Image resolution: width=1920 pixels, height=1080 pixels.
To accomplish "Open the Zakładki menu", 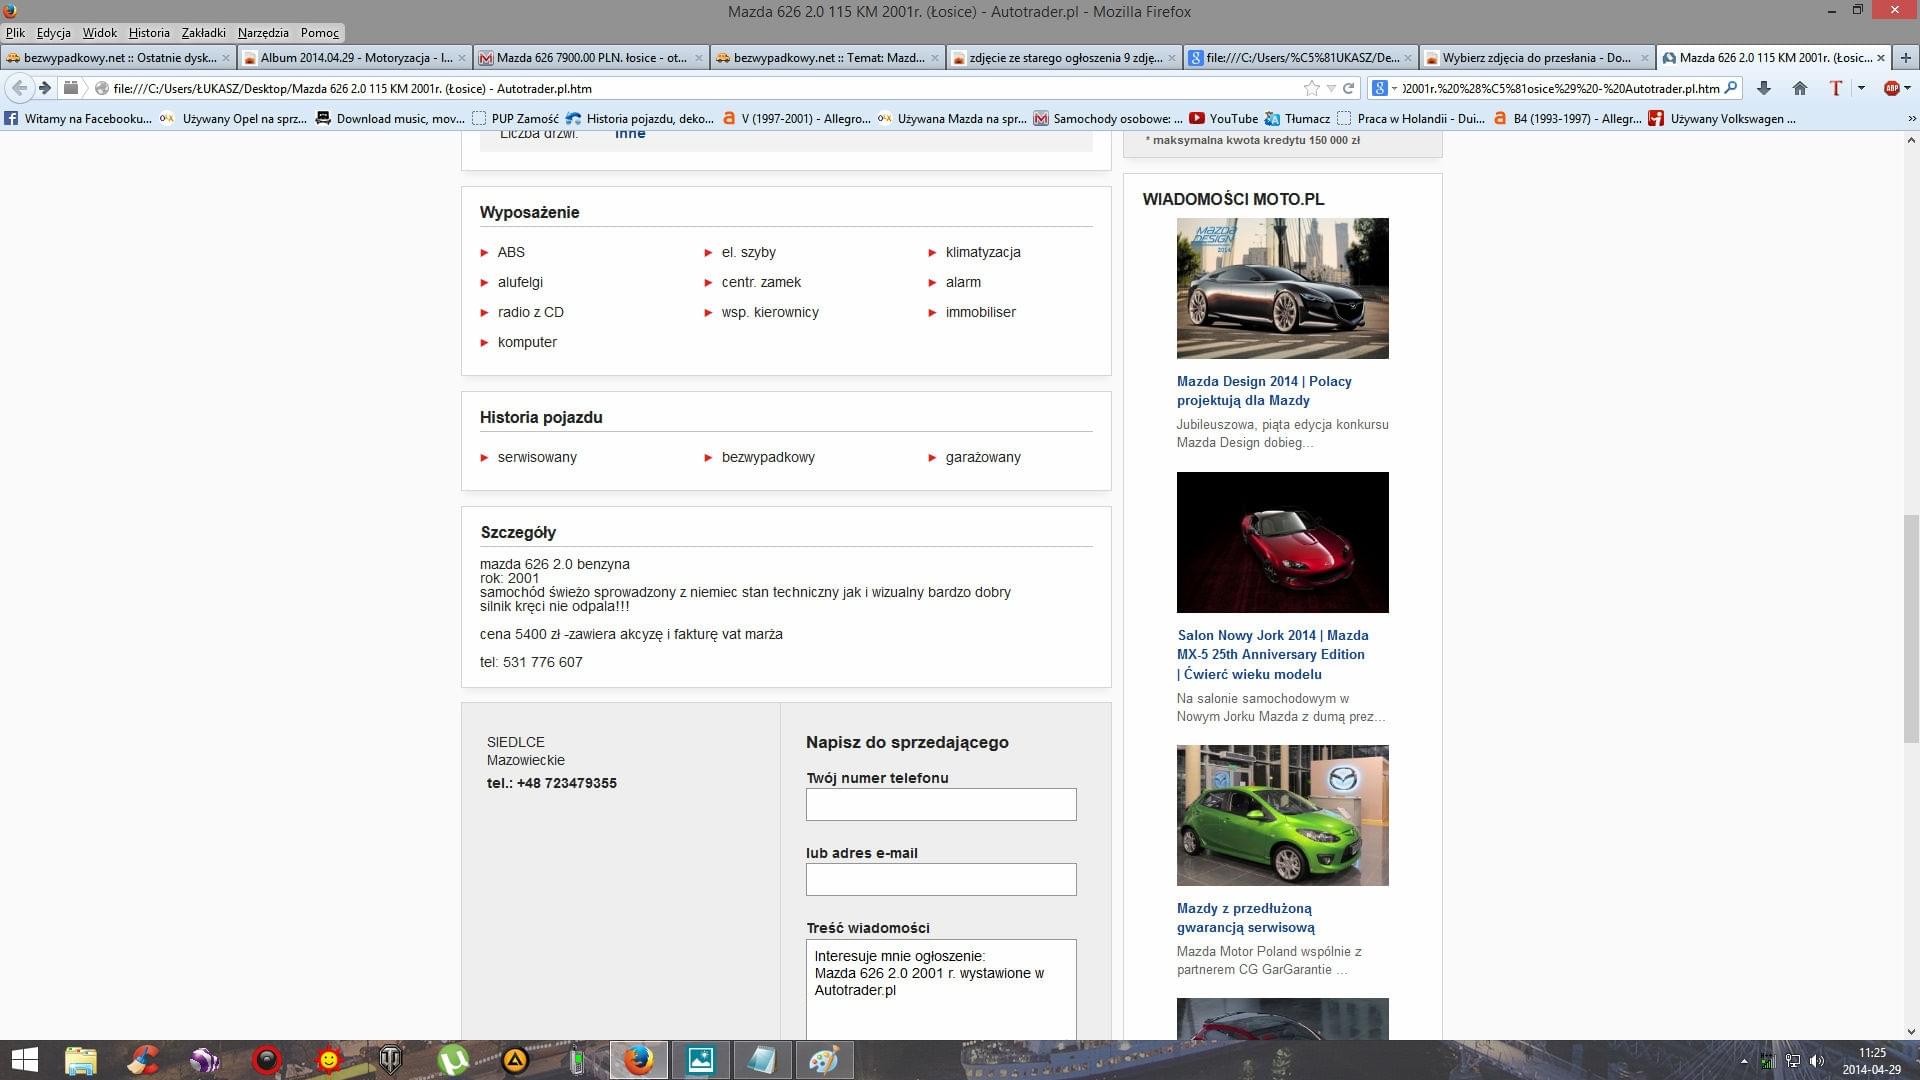I will [x=203, y=33].
